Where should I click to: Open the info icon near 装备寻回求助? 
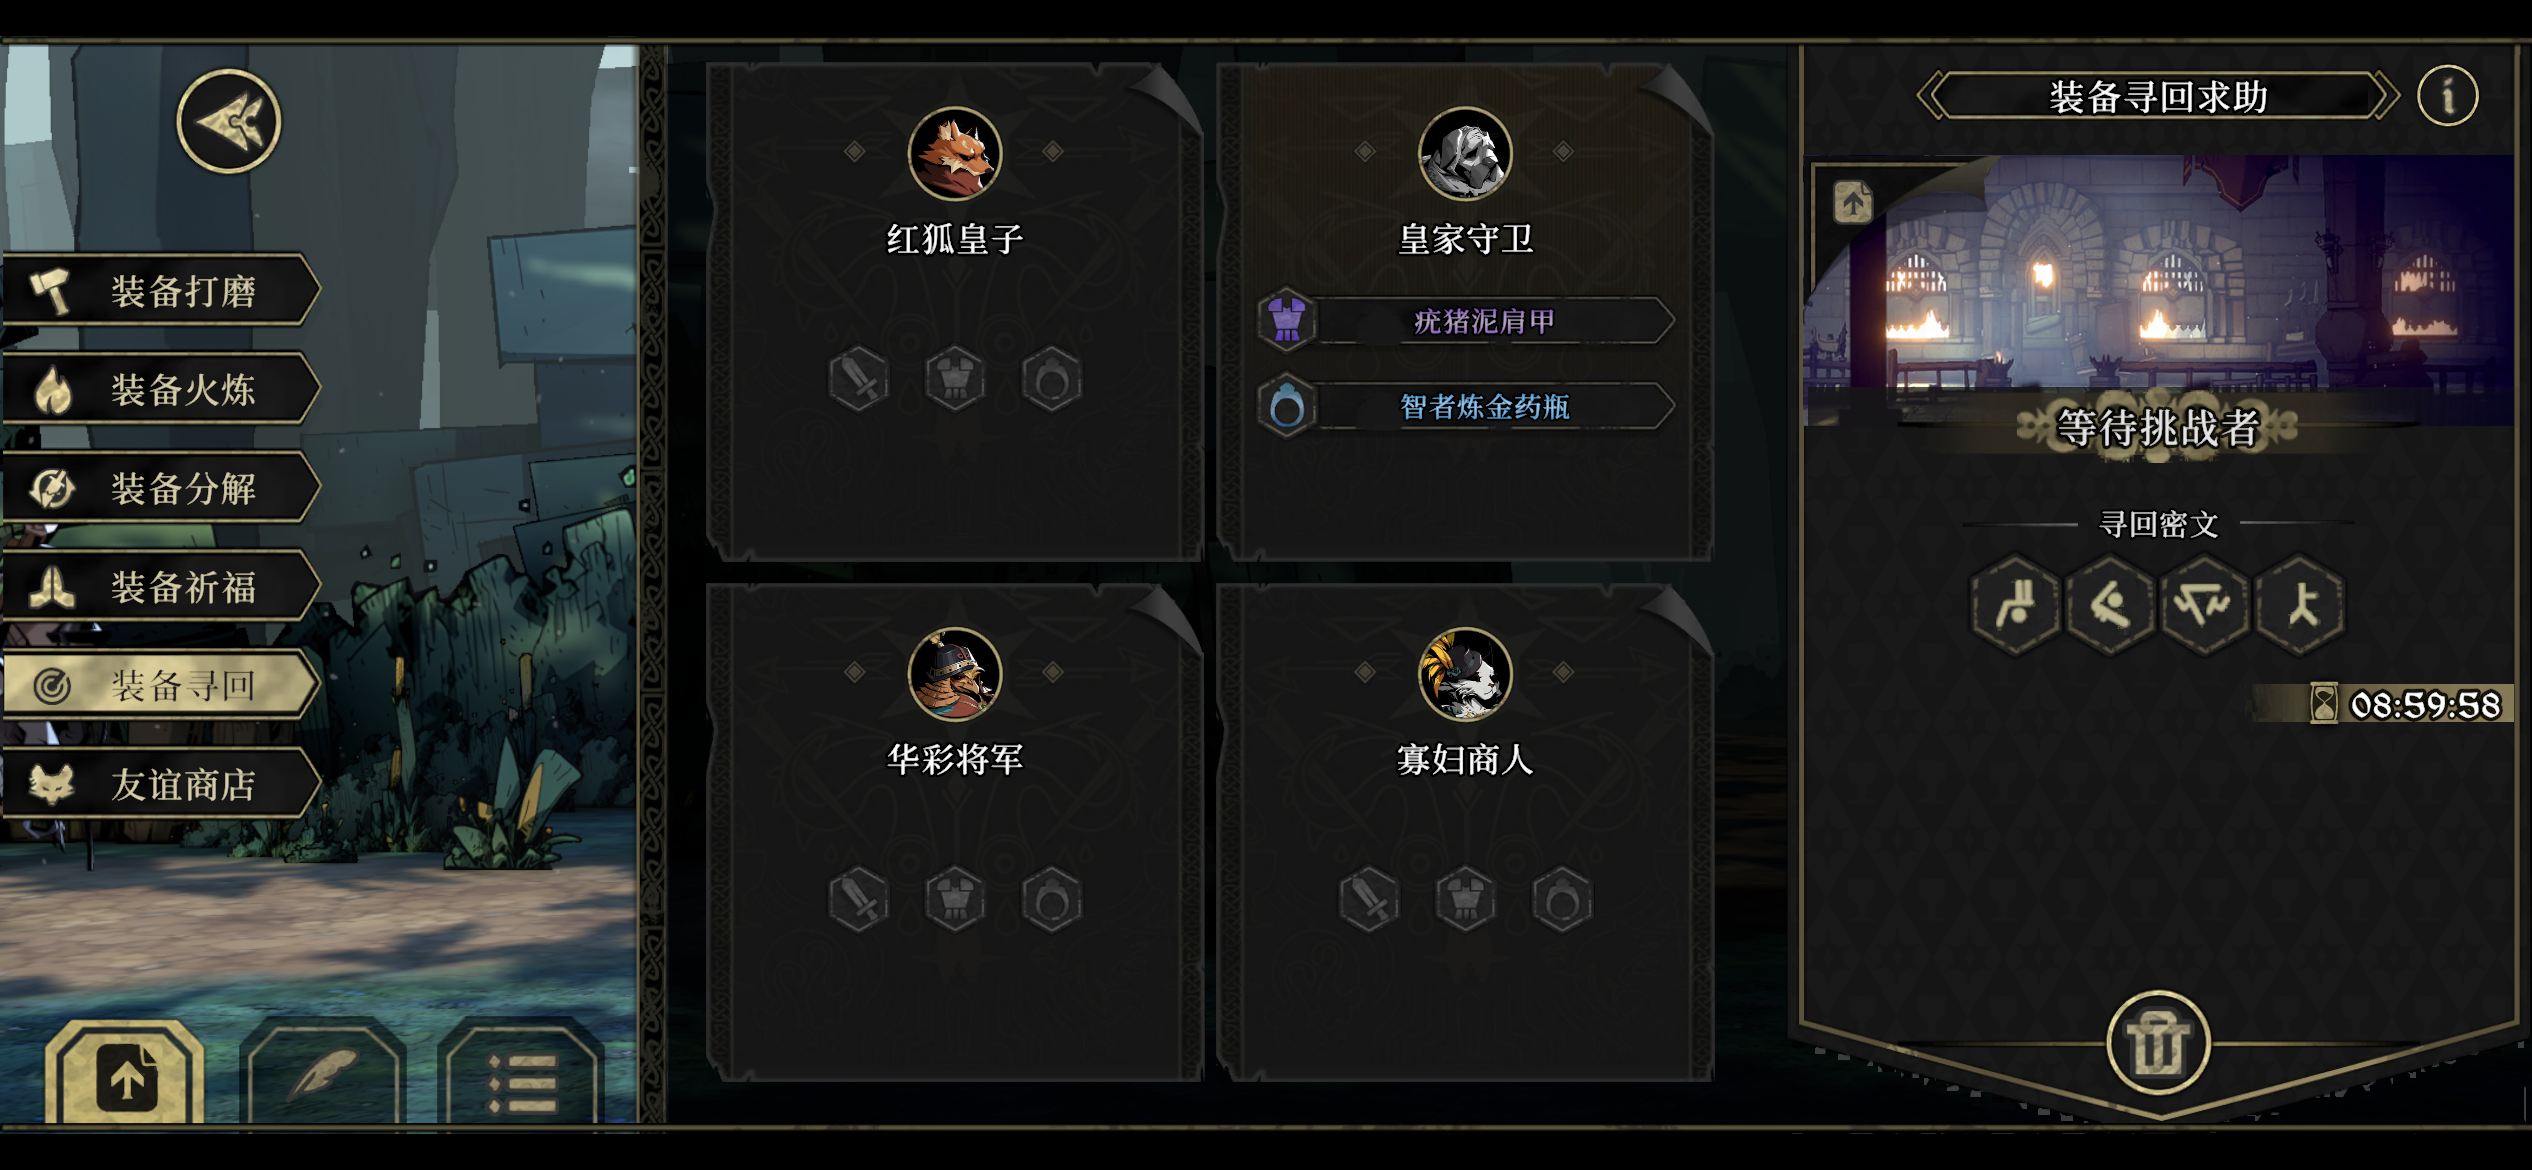click(x=2447, y=96)
